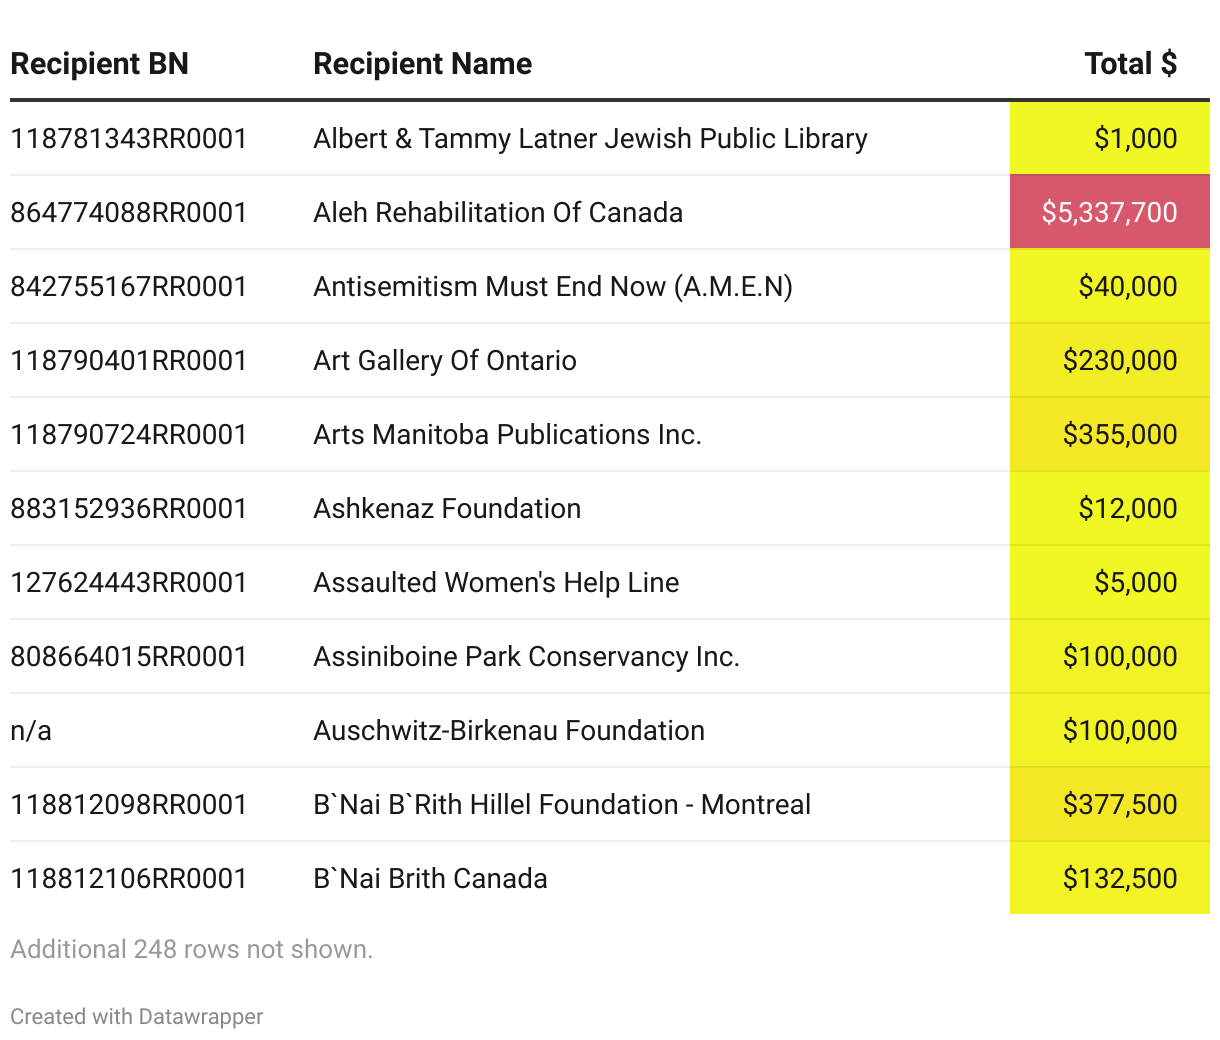
Task: Click the Total $ column header
Action: [x=1130, y=64]
